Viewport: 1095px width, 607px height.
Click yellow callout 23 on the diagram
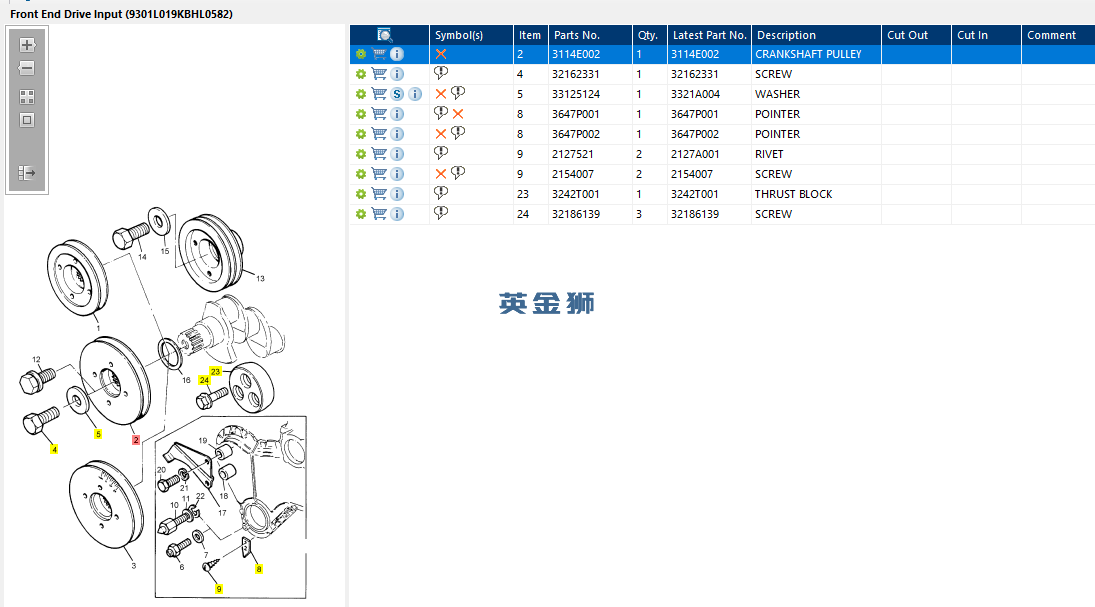click(215, 372)
